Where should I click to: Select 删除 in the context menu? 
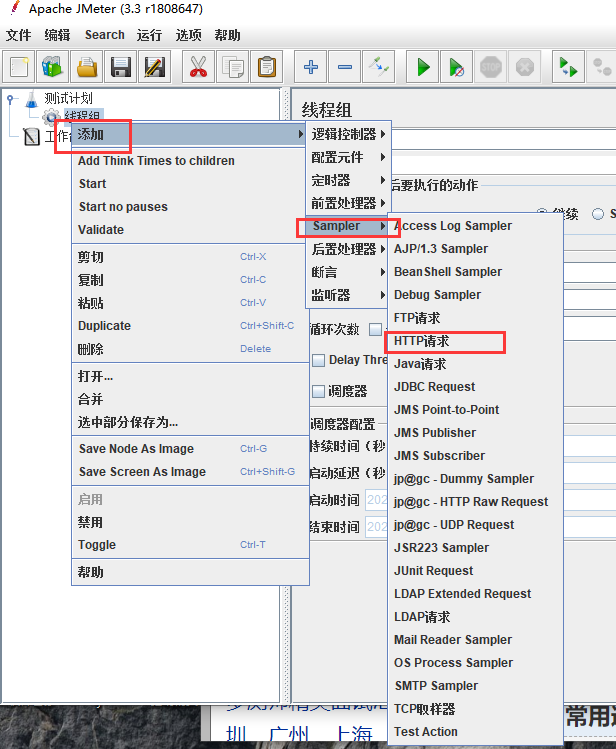coord(191,349)
